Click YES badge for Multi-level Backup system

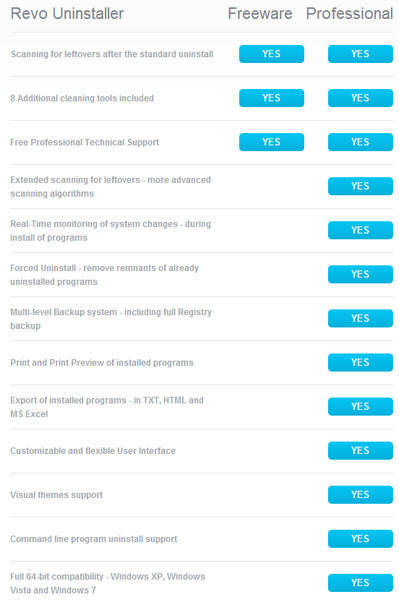360,318
